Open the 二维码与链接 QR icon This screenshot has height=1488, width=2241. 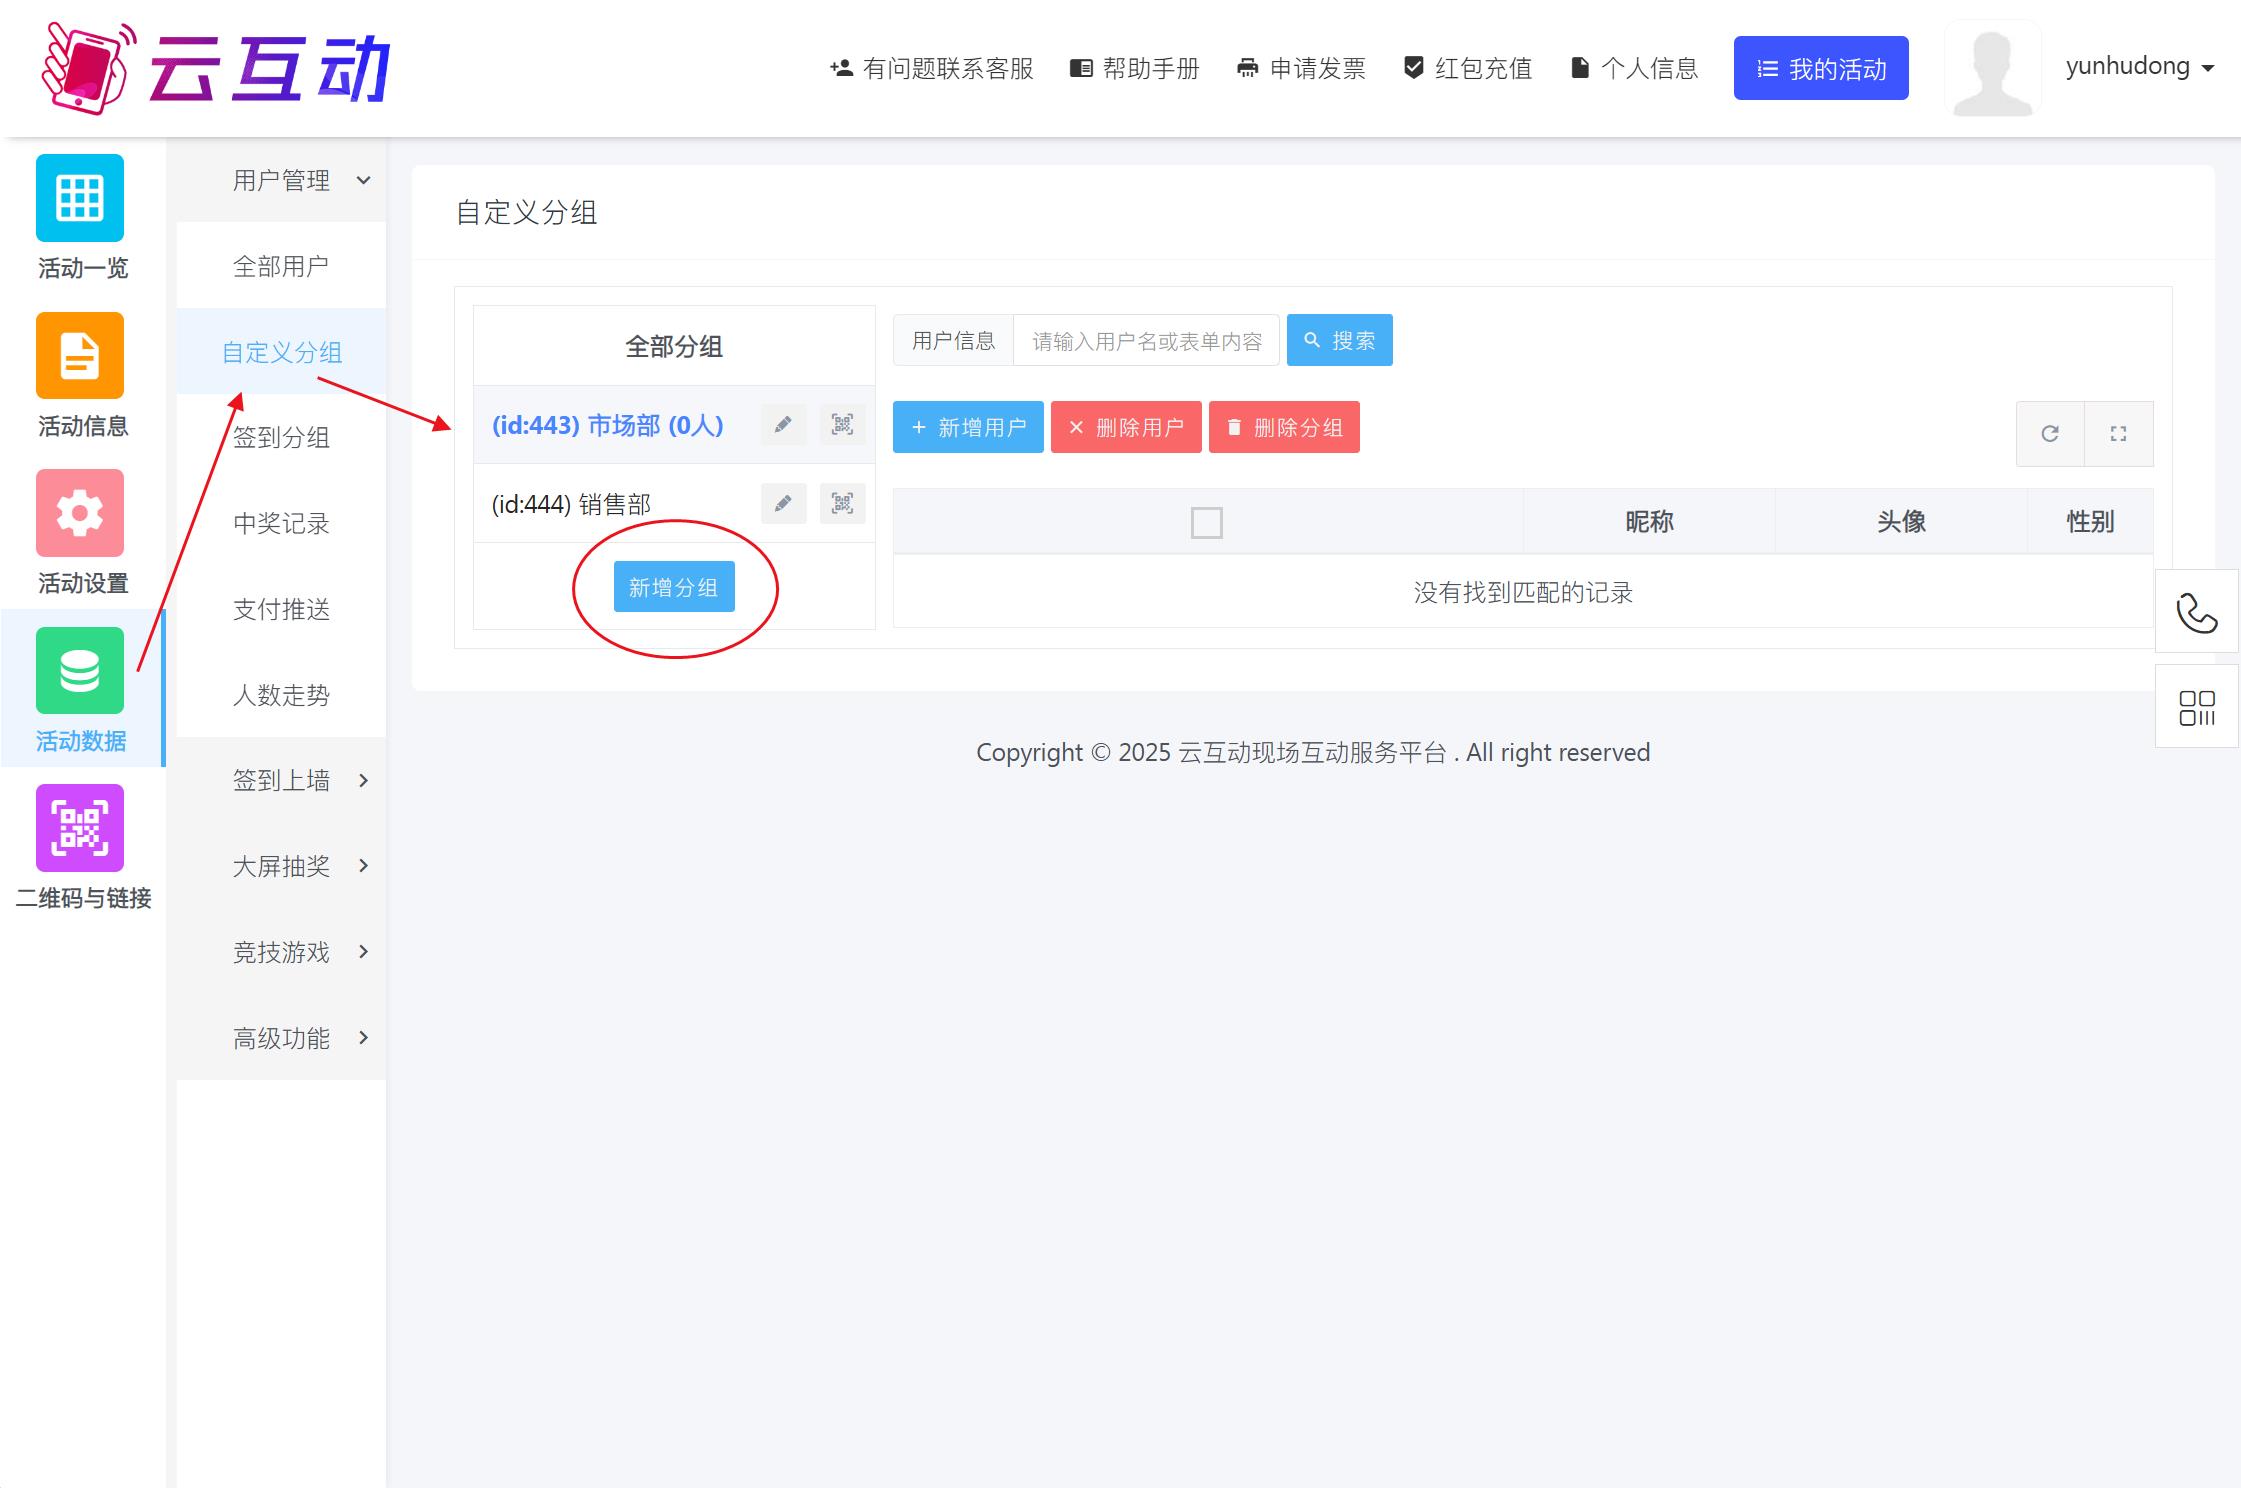80,828
